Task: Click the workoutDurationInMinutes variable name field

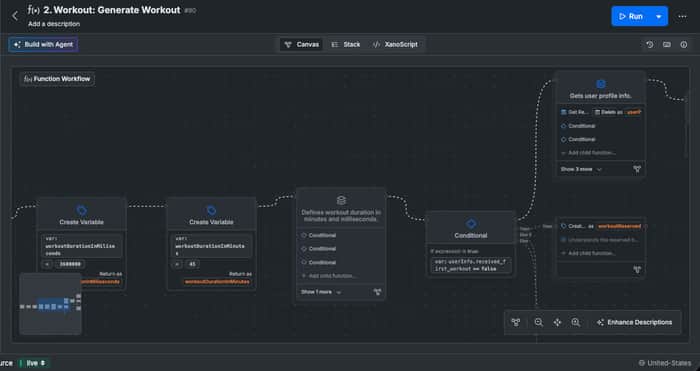Action: point(211,246)
